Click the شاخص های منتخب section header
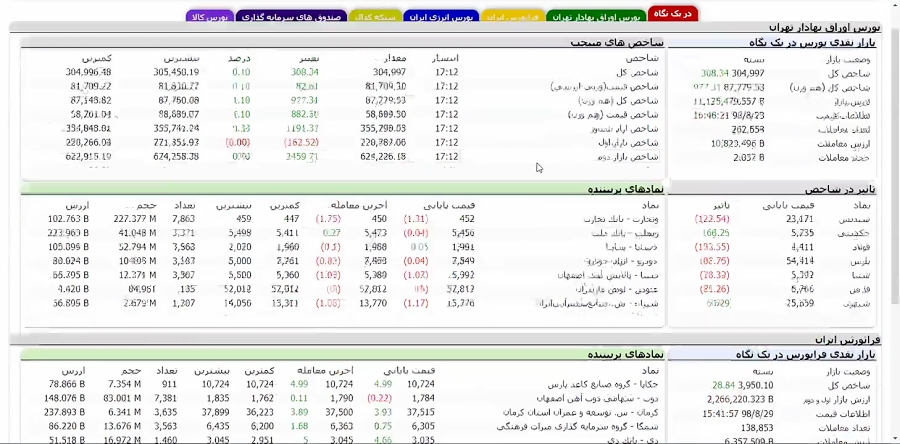The image size is (900, 444). coord(617,43)
